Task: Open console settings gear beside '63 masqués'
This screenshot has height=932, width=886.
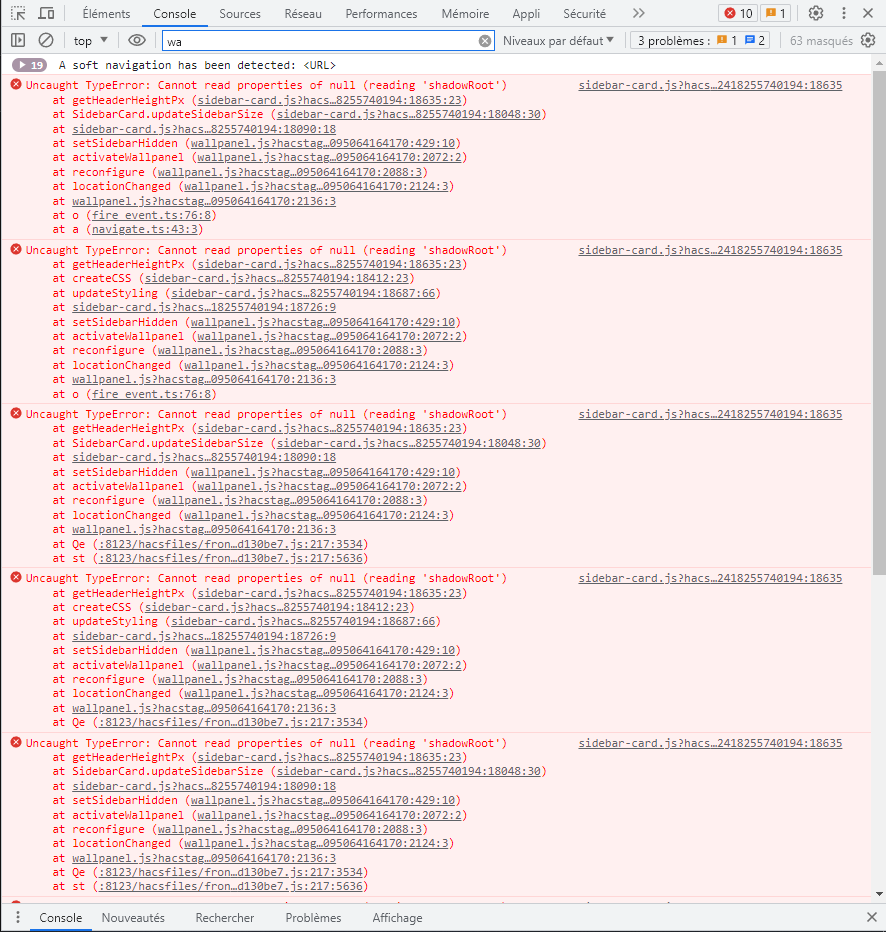Action: pos(868,40)
